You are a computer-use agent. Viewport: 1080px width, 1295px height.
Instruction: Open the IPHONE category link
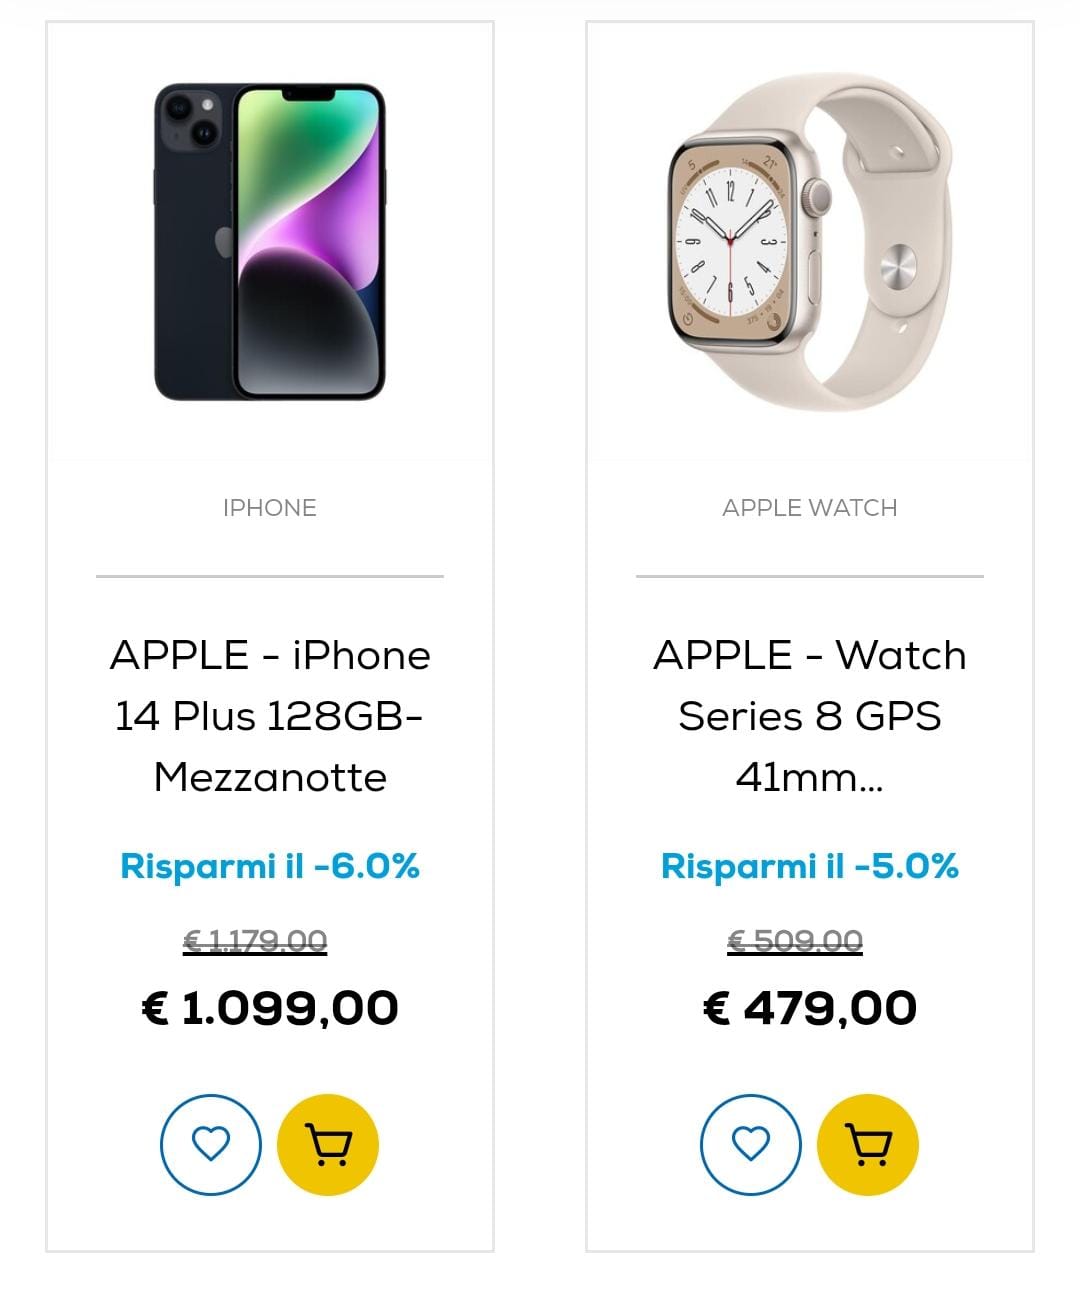coord(270,508)
